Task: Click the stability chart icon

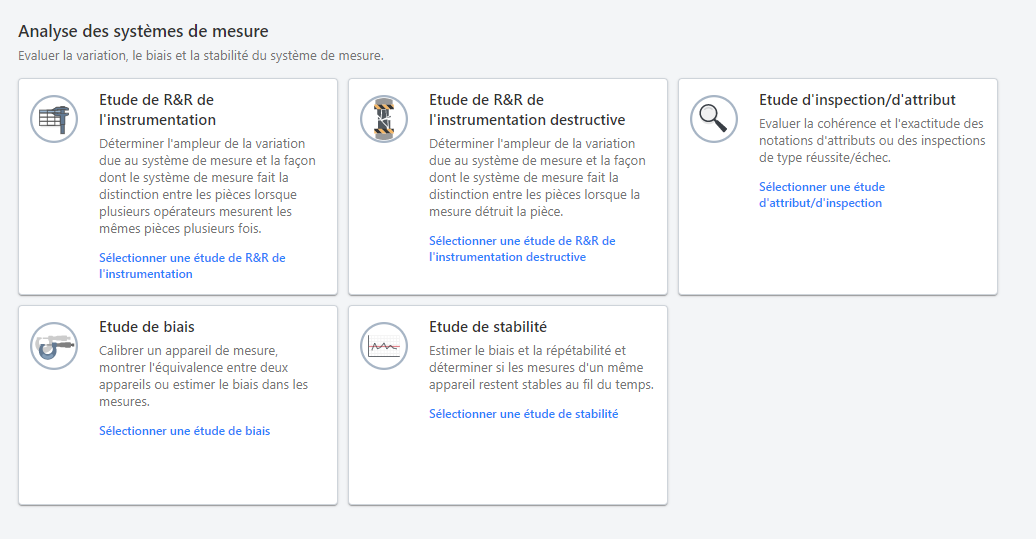Action: point(384,346)
